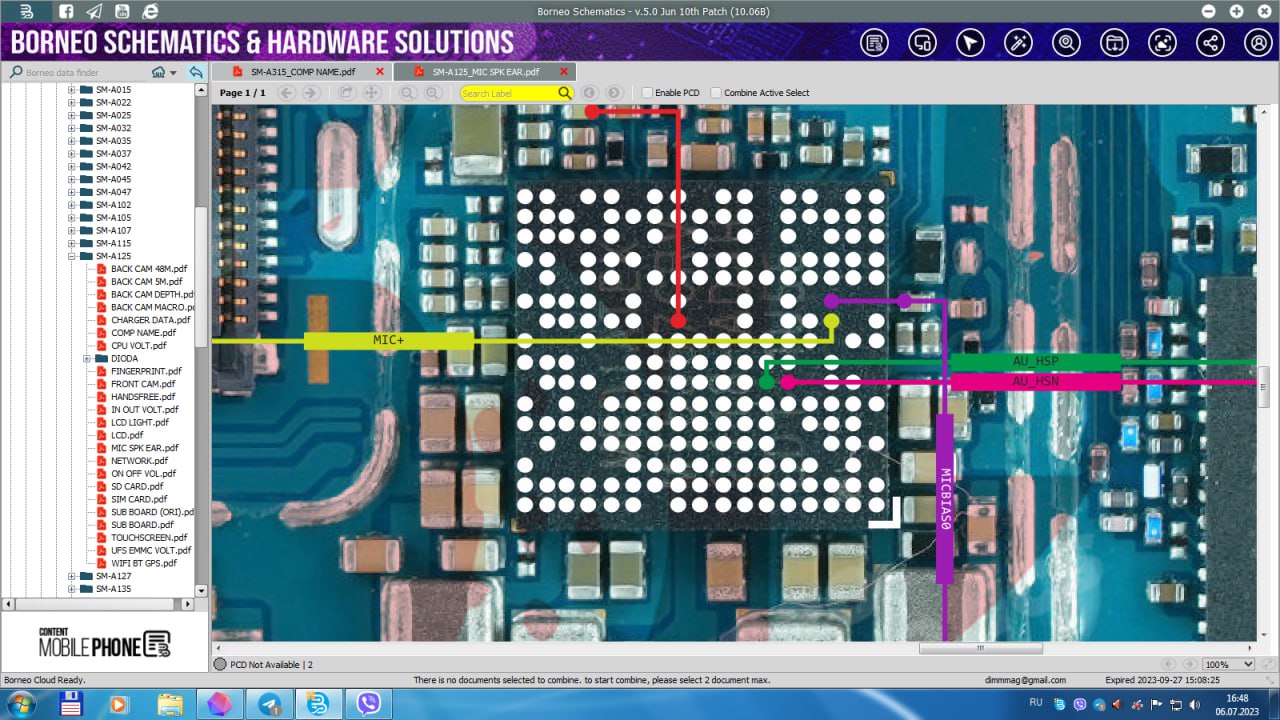Open UFS EMMC VOLT.pdf in tree
This screenshot has height=720, width=1280.
(x=150, y=550)
